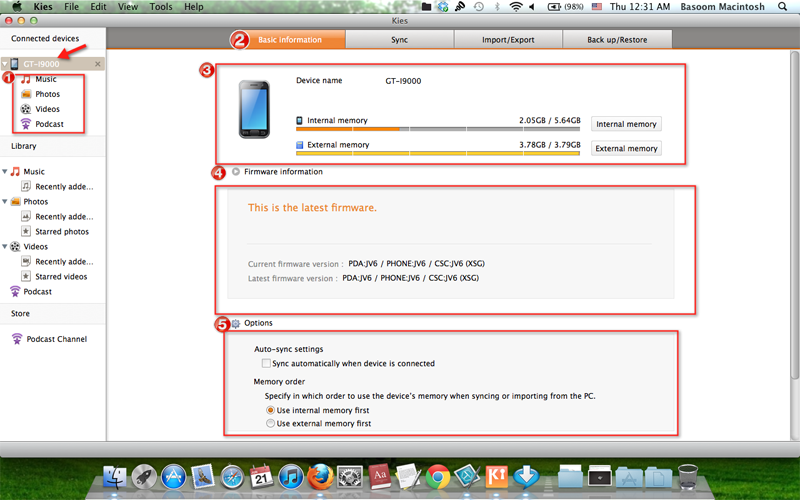
Task: Click the External memory button
Action: point(626,148)
